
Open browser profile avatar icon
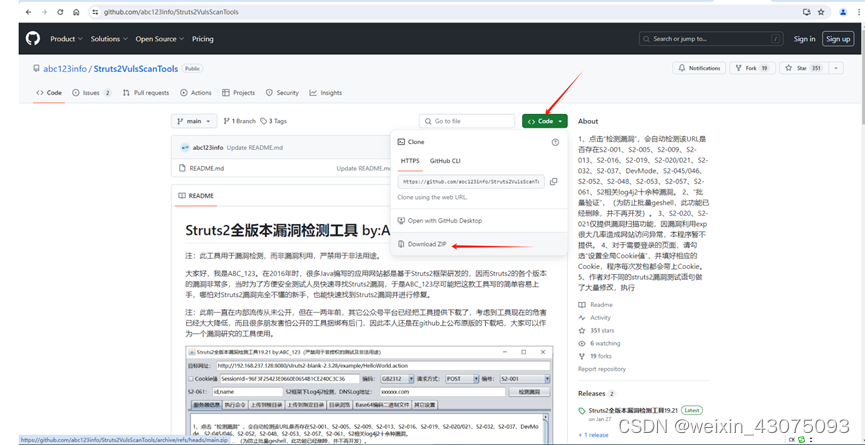843,12
